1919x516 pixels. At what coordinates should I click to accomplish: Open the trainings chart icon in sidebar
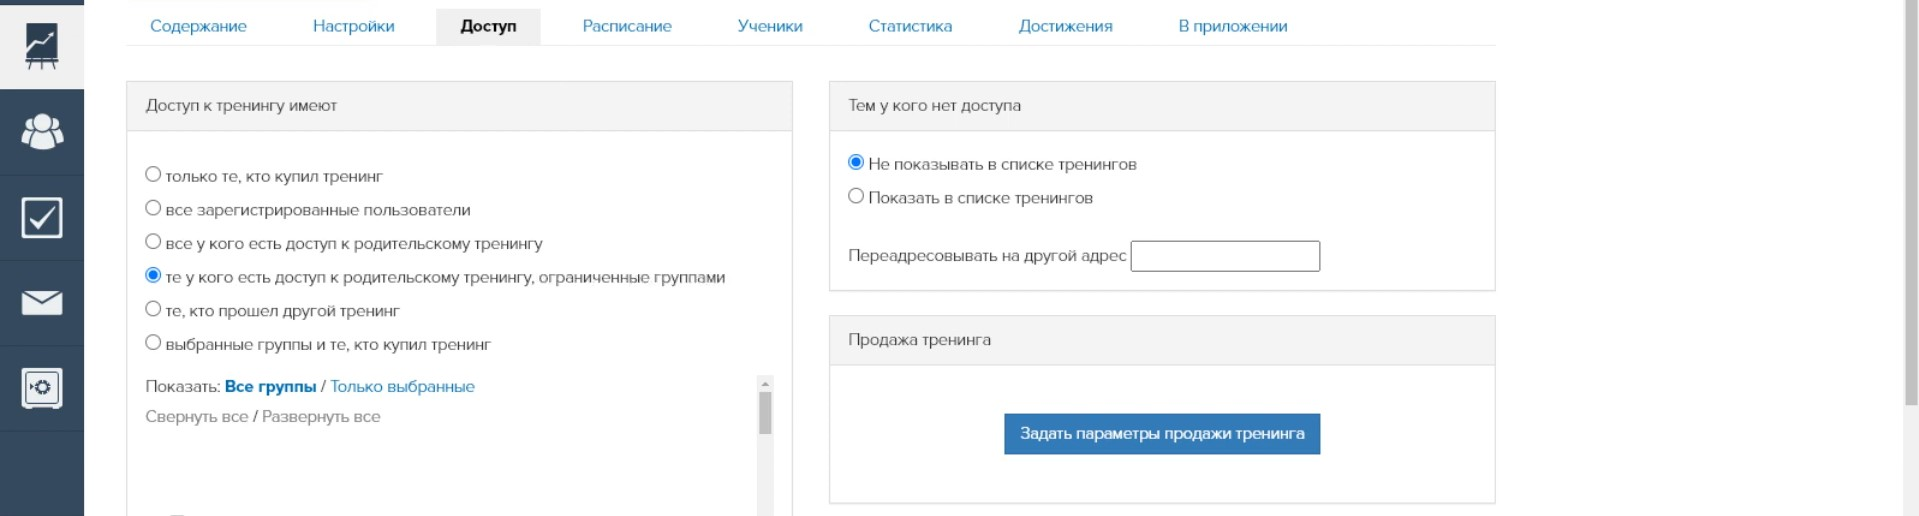point(42,45)
